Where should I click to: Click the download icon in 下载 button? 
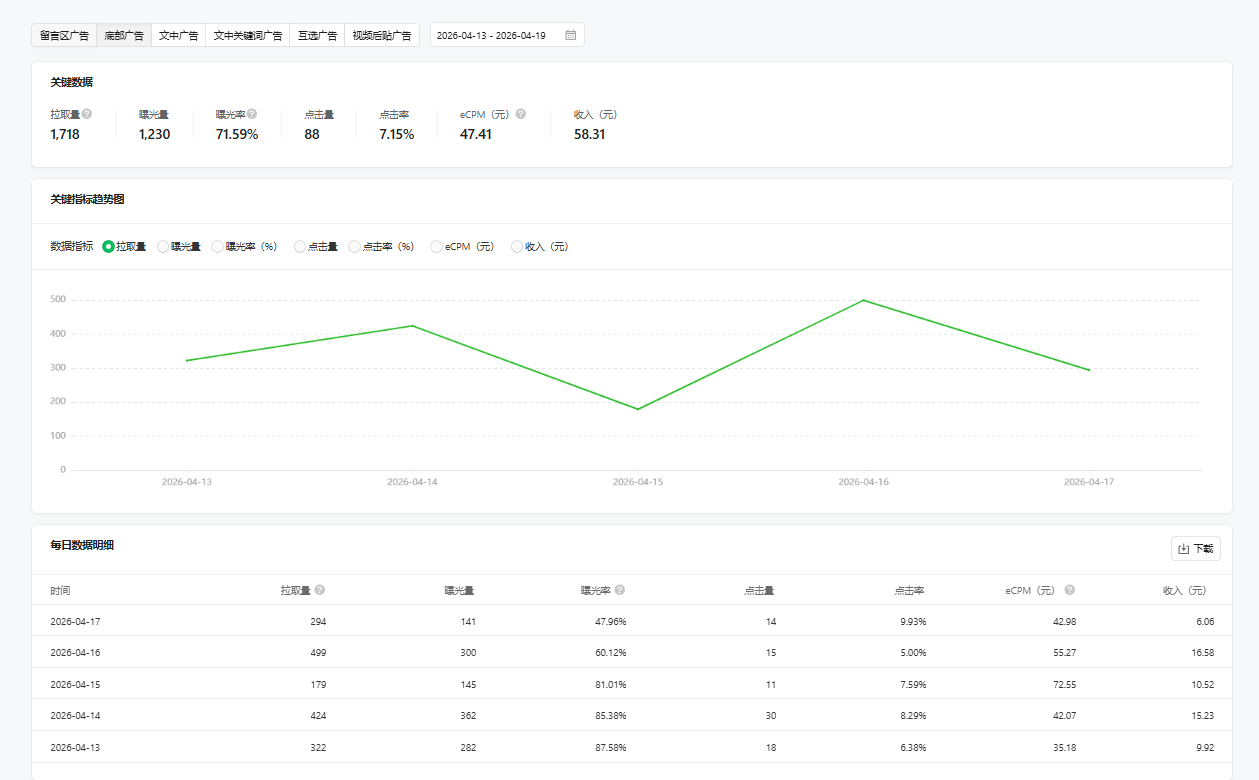[x=1184, y=549]
